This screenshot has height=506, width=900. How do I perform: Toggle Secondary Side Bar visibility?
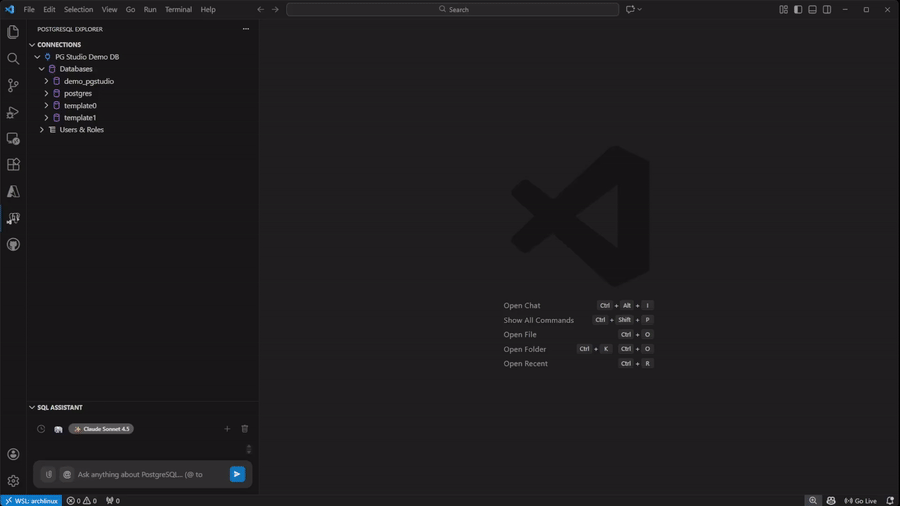tap(827, 9)
